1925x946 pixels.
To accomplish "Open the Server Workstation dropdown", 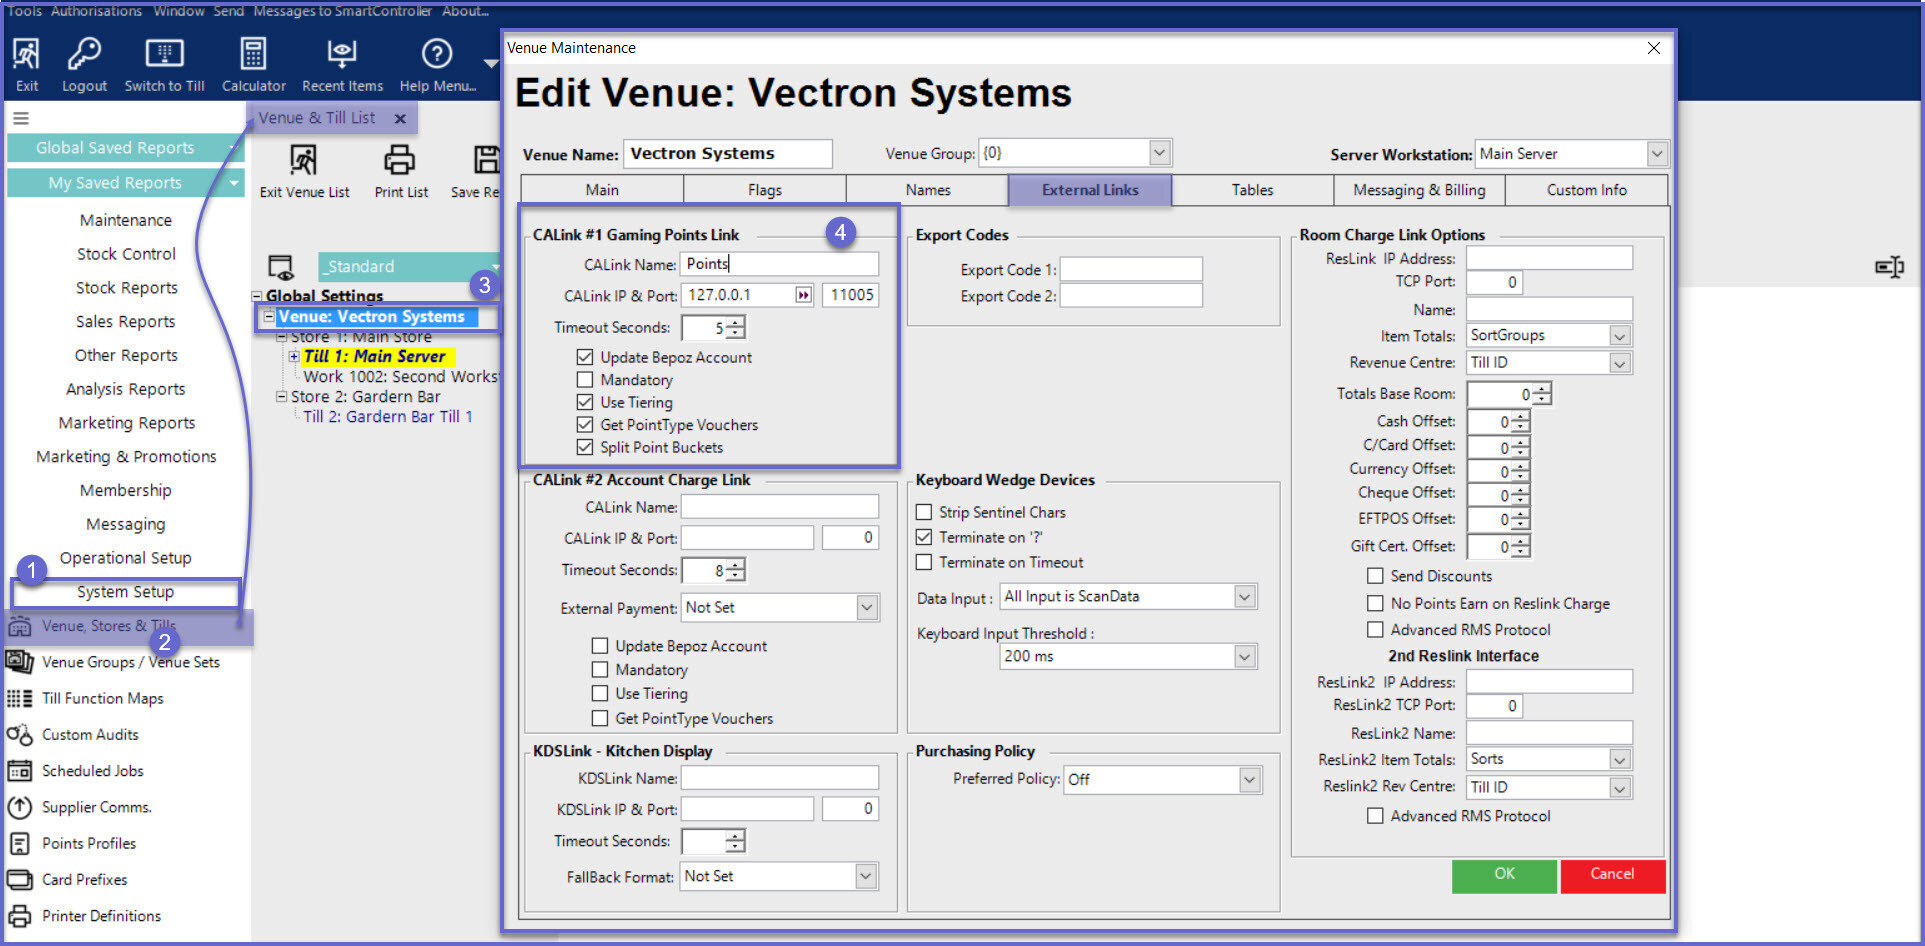I will pos(1656,154).
